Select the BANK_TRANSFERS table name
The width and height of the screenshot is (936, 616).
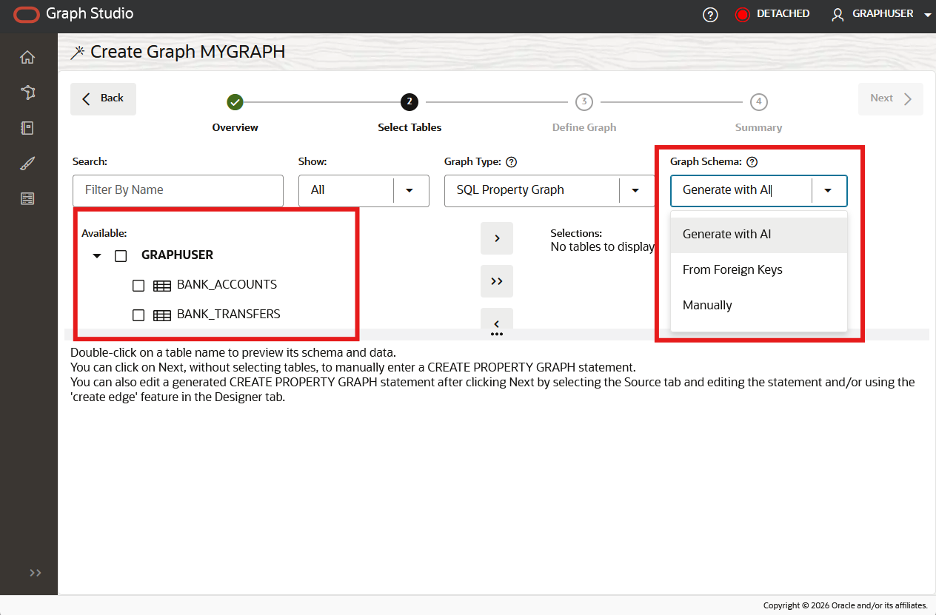pyautogui.click(x=229, y=314)
